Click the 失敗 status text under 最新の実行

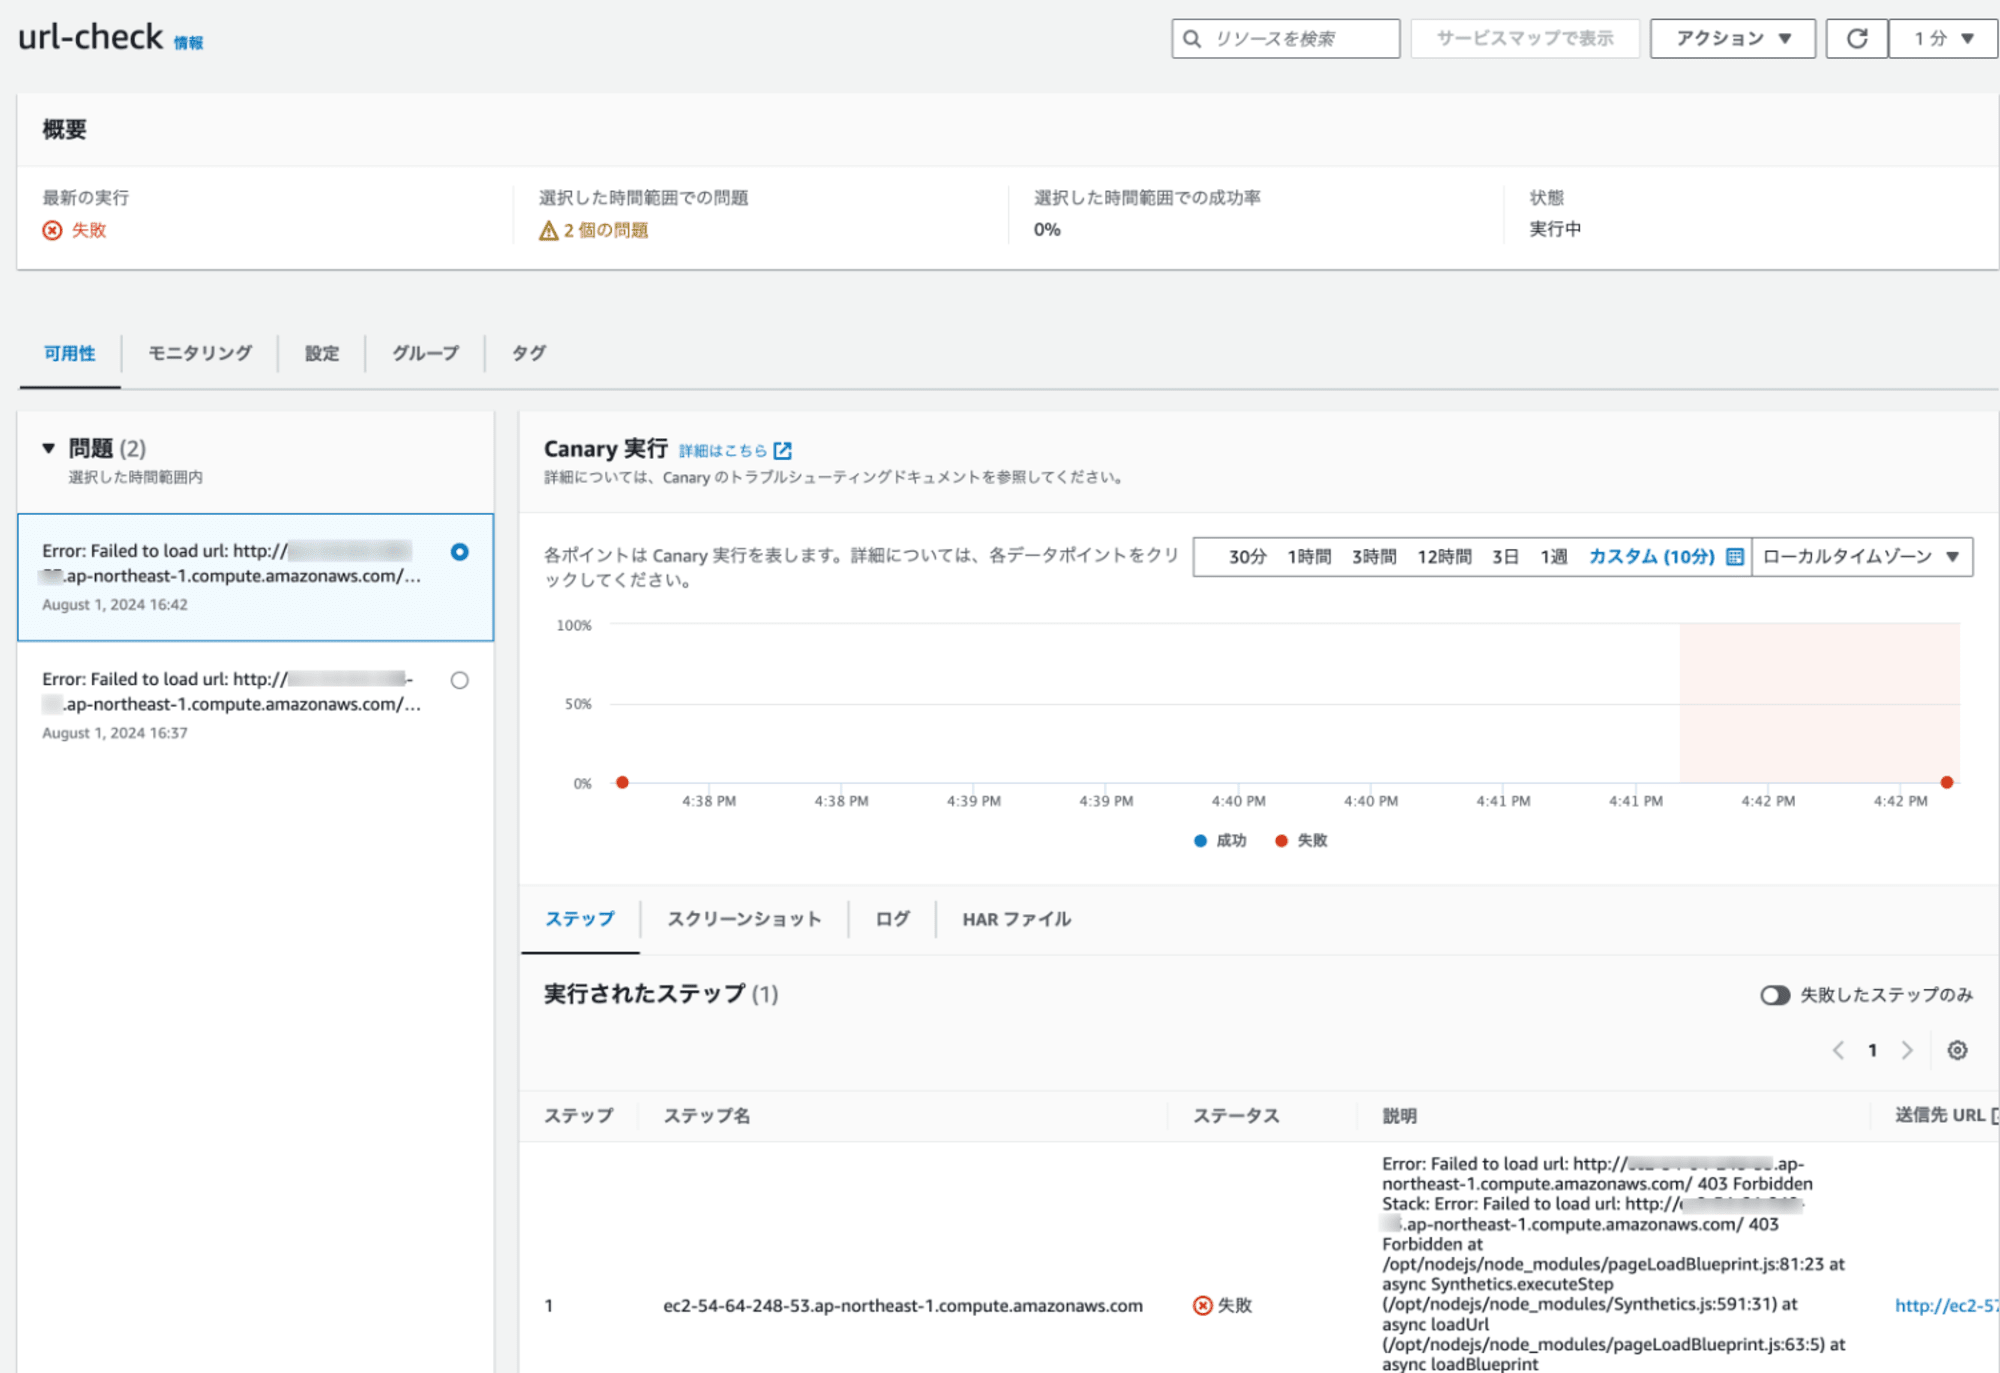pyautogui.click(x=88, y=230)
